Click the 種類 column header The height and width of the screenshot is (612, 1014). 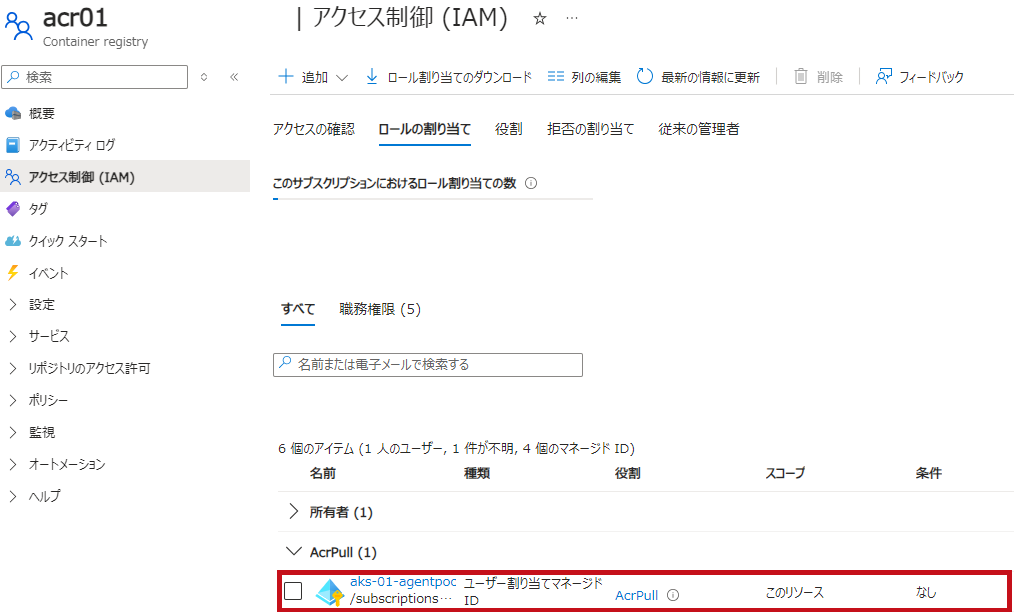pos(477,474)
